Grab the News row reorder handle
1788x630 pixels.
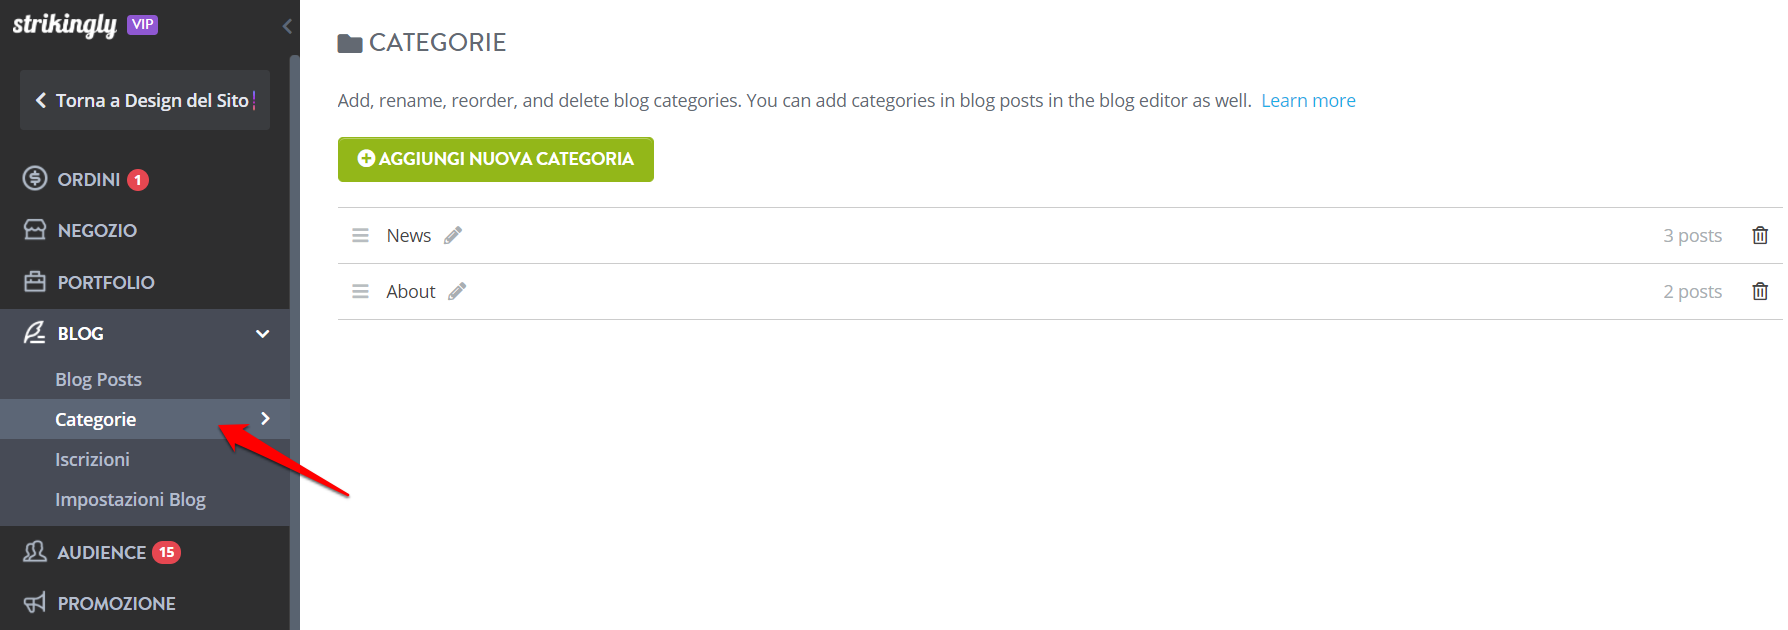pyautogui.click(x=360, y=235)
